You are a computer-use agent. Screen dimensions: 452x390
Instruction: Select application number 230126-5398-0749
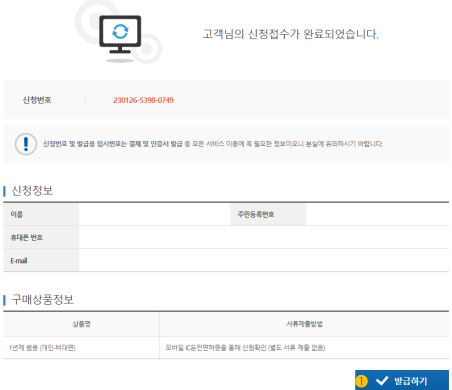click(143, 100)
